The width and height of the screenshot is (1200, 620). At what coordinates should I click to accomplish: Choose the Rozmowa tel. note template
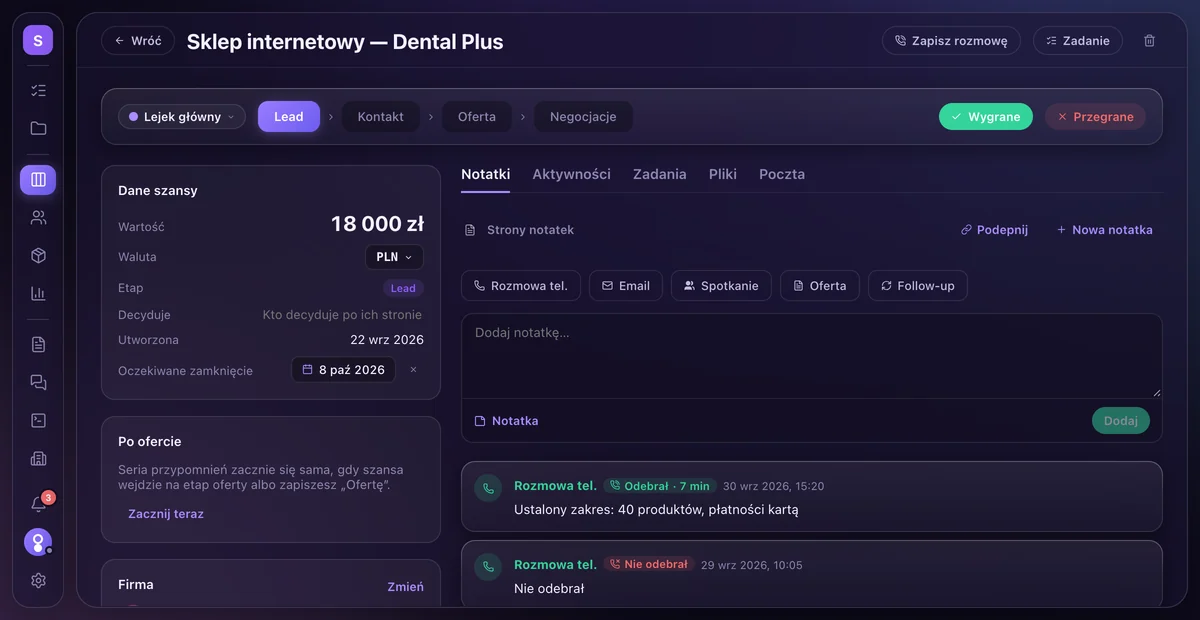521,286
